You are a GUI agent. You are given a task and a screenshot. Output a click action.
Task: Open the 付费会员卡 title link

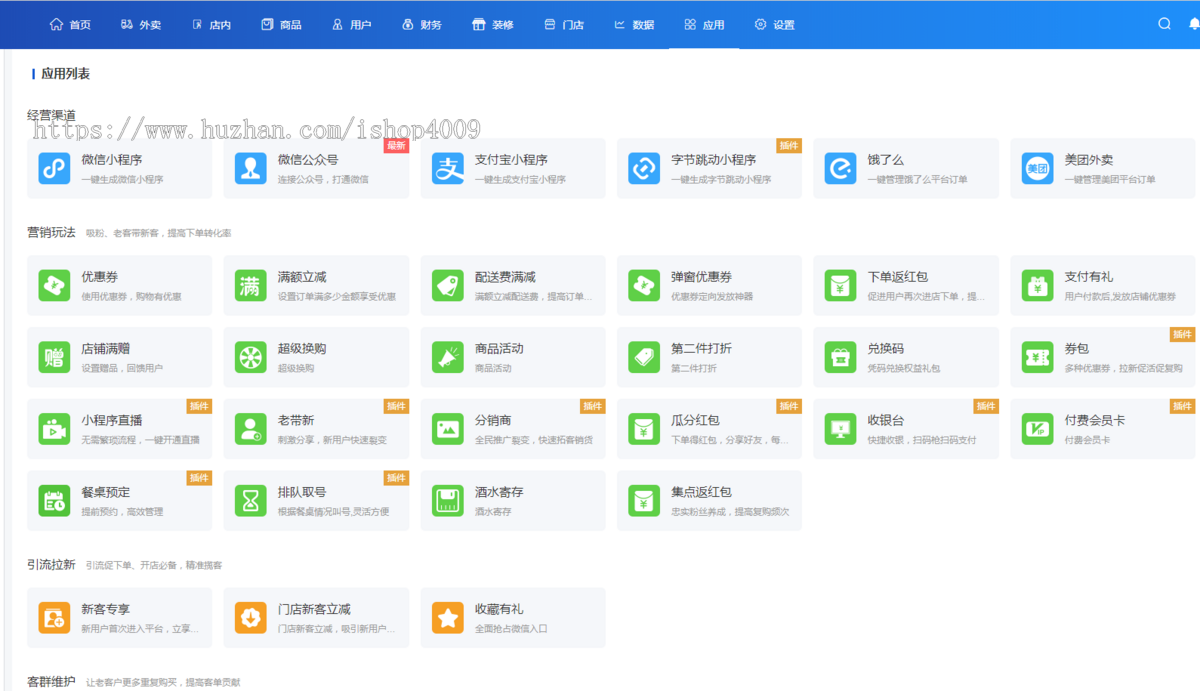[1094, 421]
